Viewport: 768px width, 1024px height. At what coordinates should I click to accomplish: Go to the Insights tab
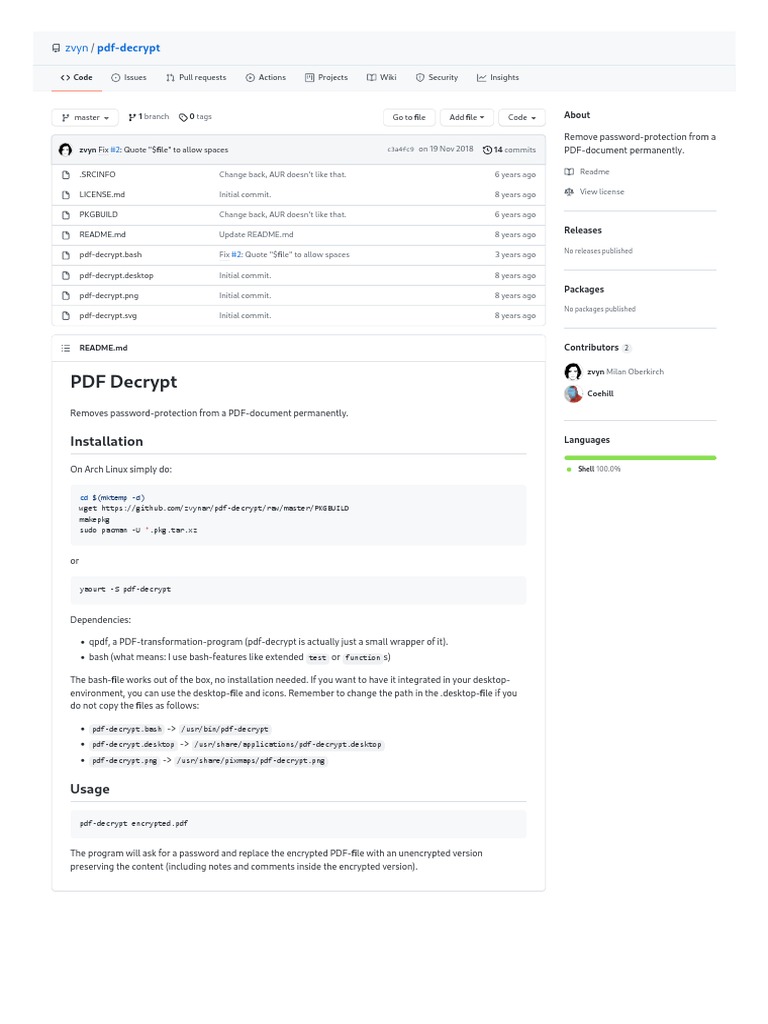[x=498, y=77]
